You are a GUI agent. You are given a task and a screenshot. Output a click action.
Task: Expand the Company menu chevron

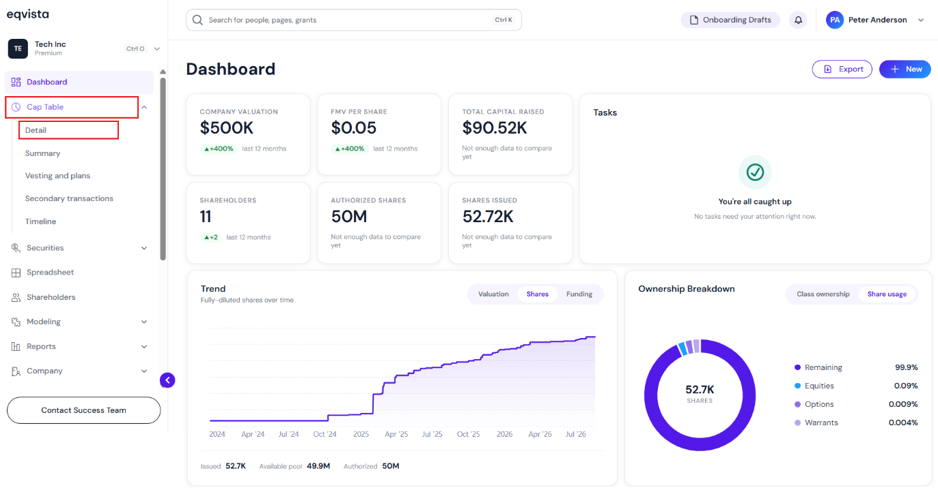pyautogui.click(x=144, y=371)
